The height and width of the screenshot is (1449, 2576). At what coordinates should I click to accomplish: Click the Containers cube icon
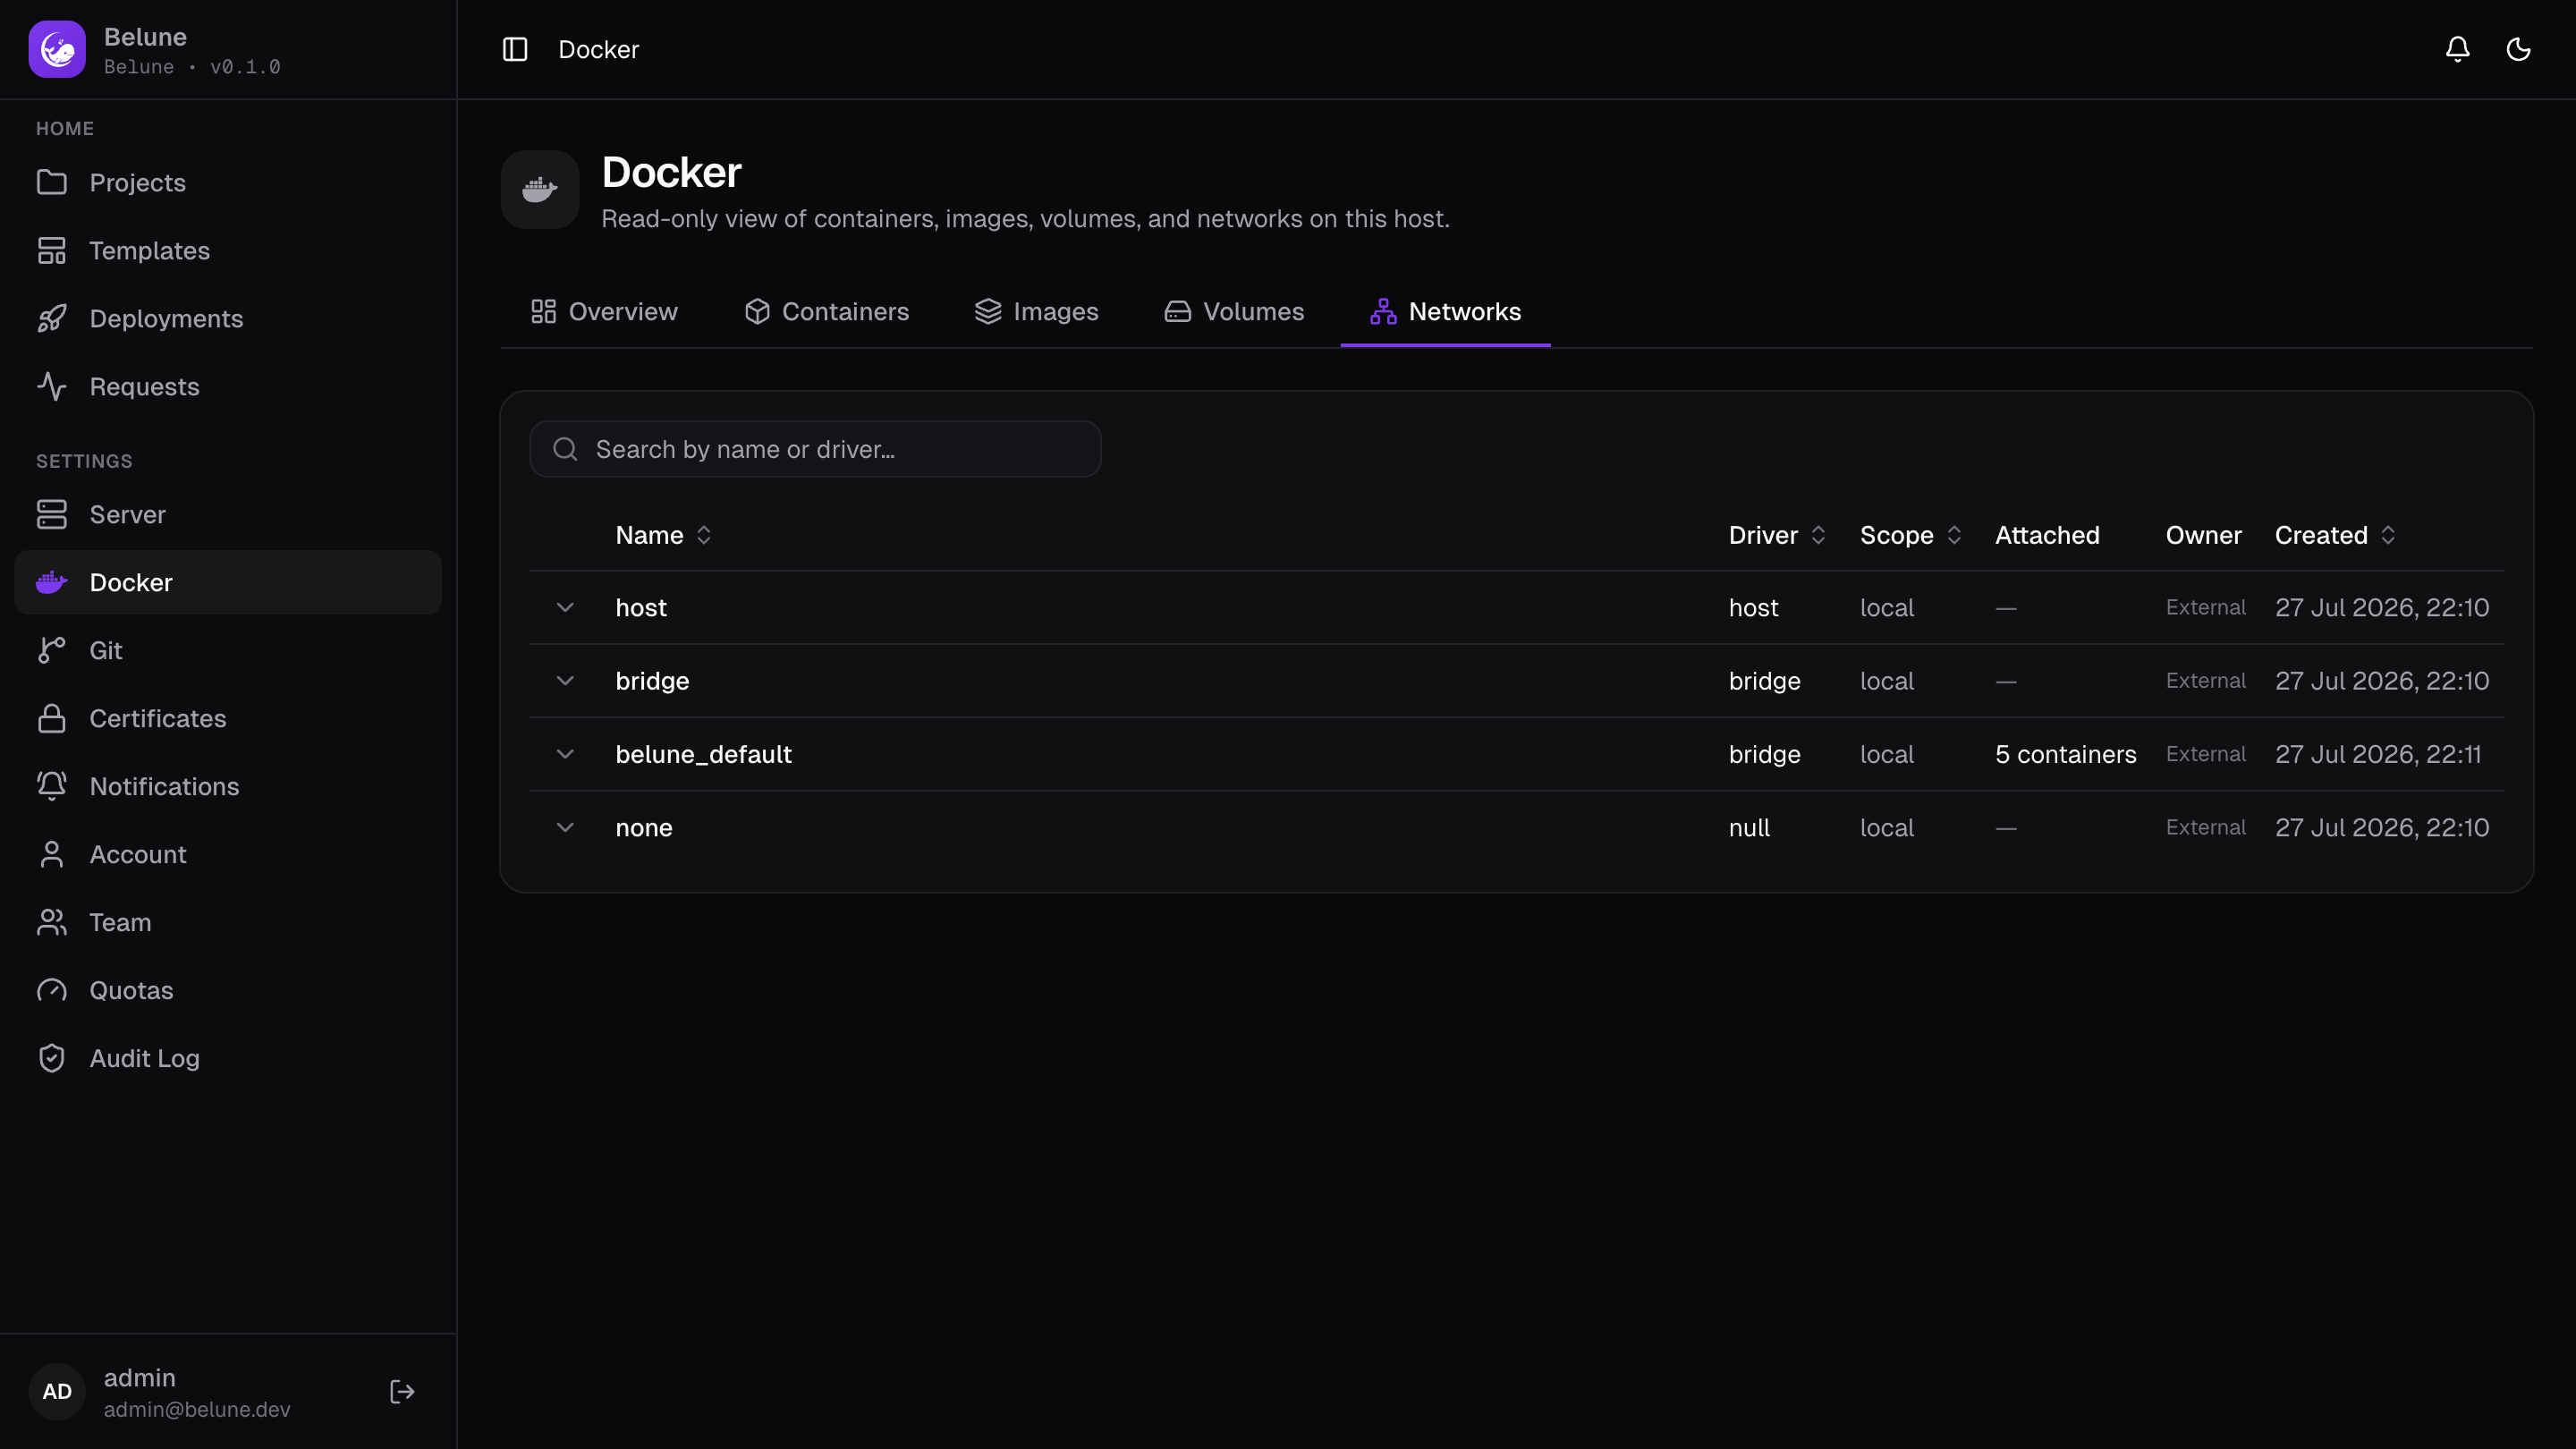click(x=757, y=312)
